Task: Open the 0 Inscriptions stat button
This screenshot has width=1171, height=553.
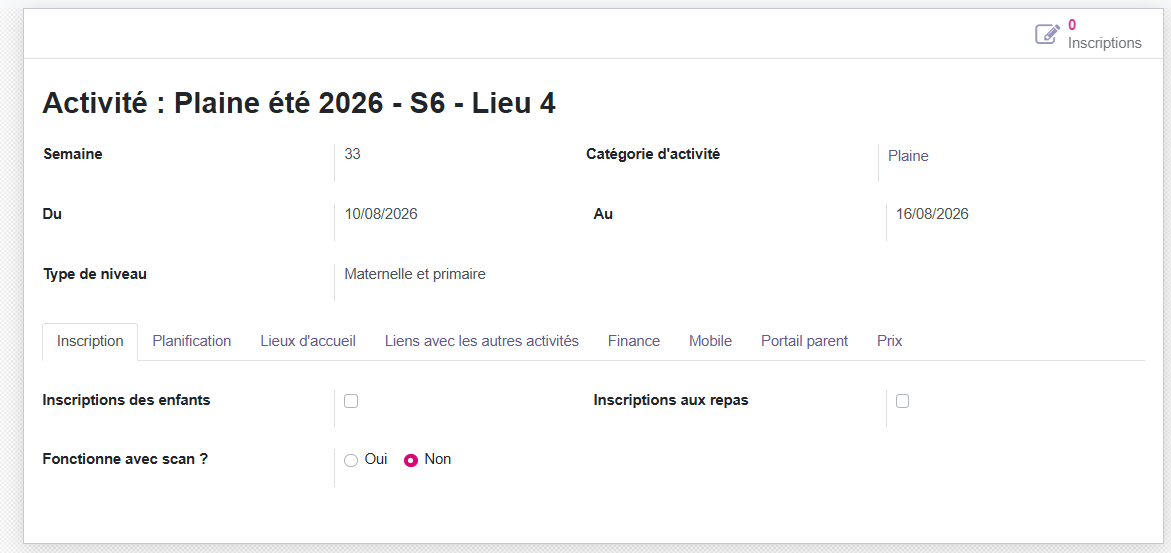Action: (1088, 34)
